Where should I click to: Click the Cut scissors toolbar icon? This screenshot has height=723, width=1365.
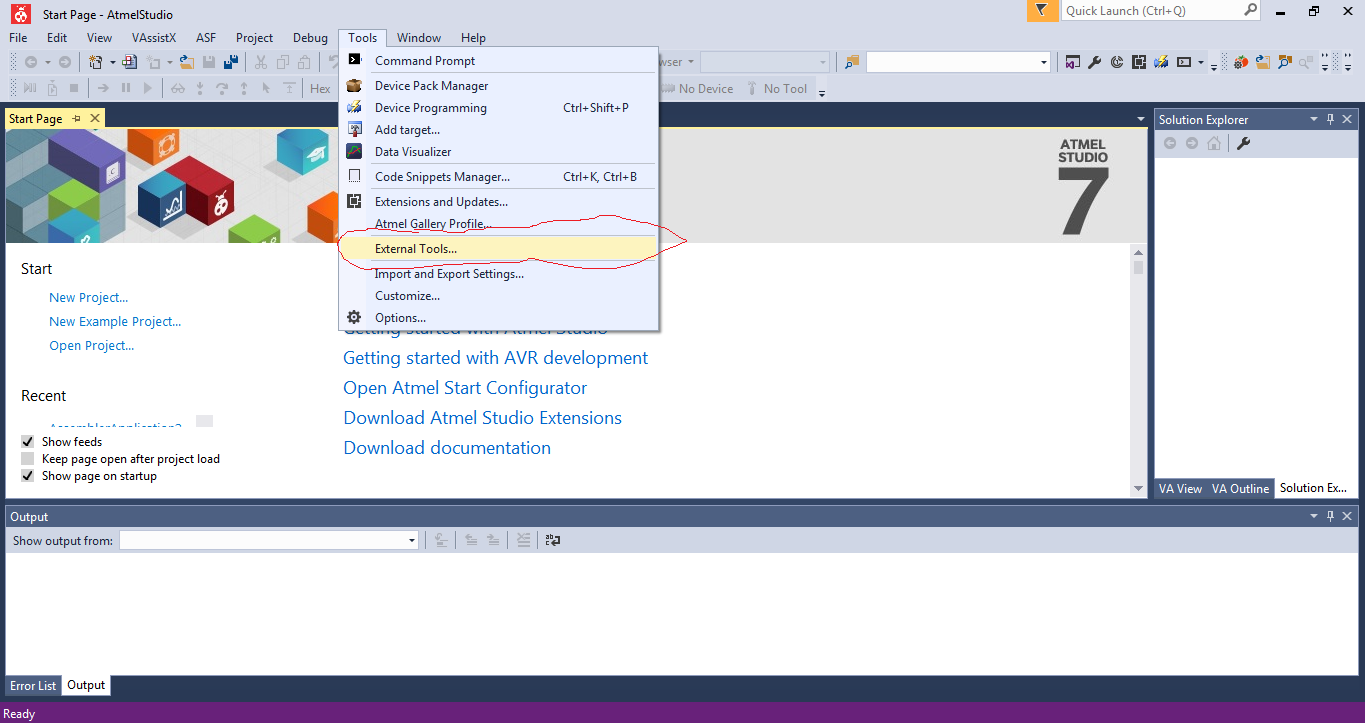point(260,62)
